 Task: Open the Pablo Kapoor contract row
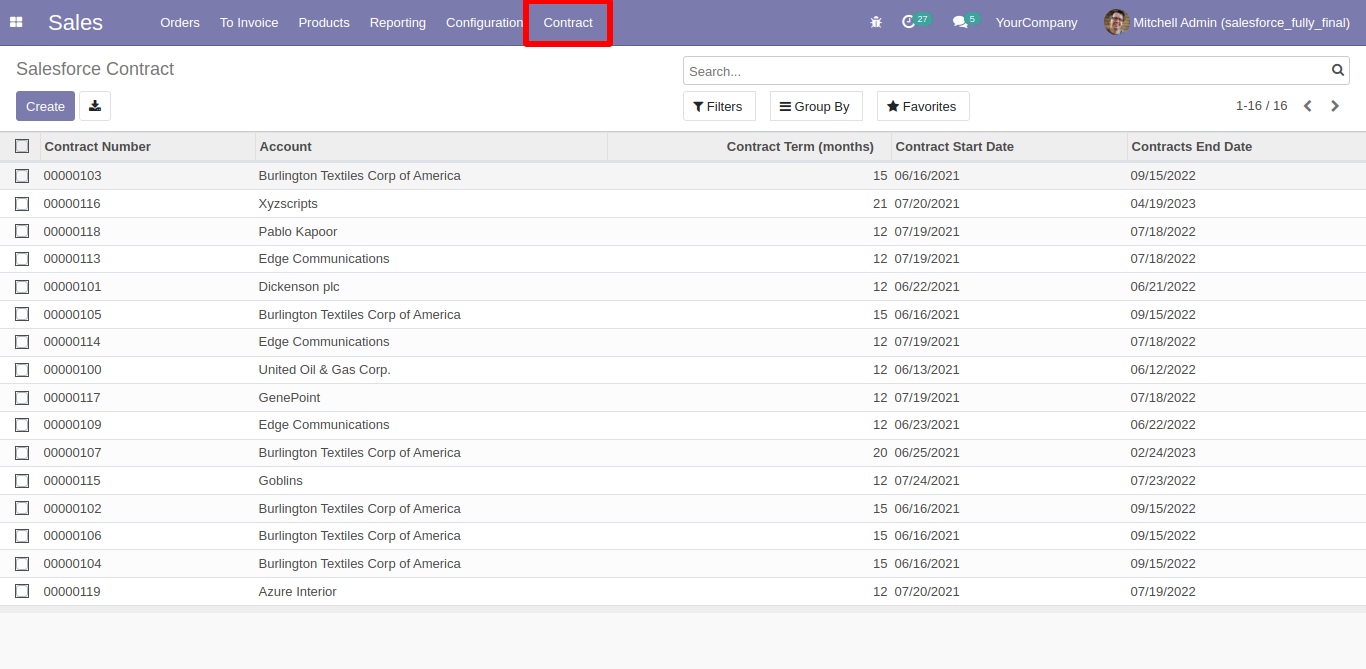tap(683, 231)
